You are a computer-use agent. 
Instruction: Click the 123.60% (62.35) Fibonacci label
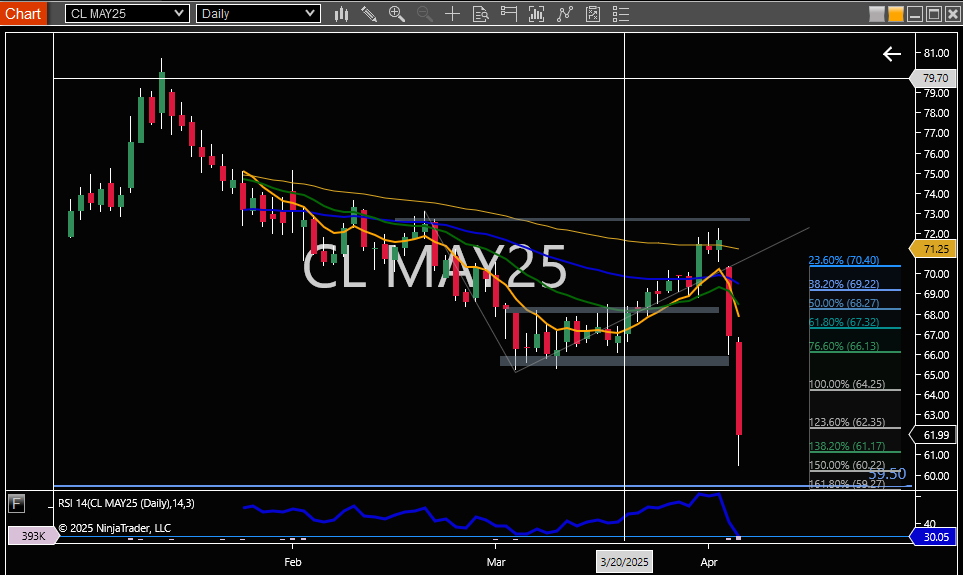coord(847,422)
